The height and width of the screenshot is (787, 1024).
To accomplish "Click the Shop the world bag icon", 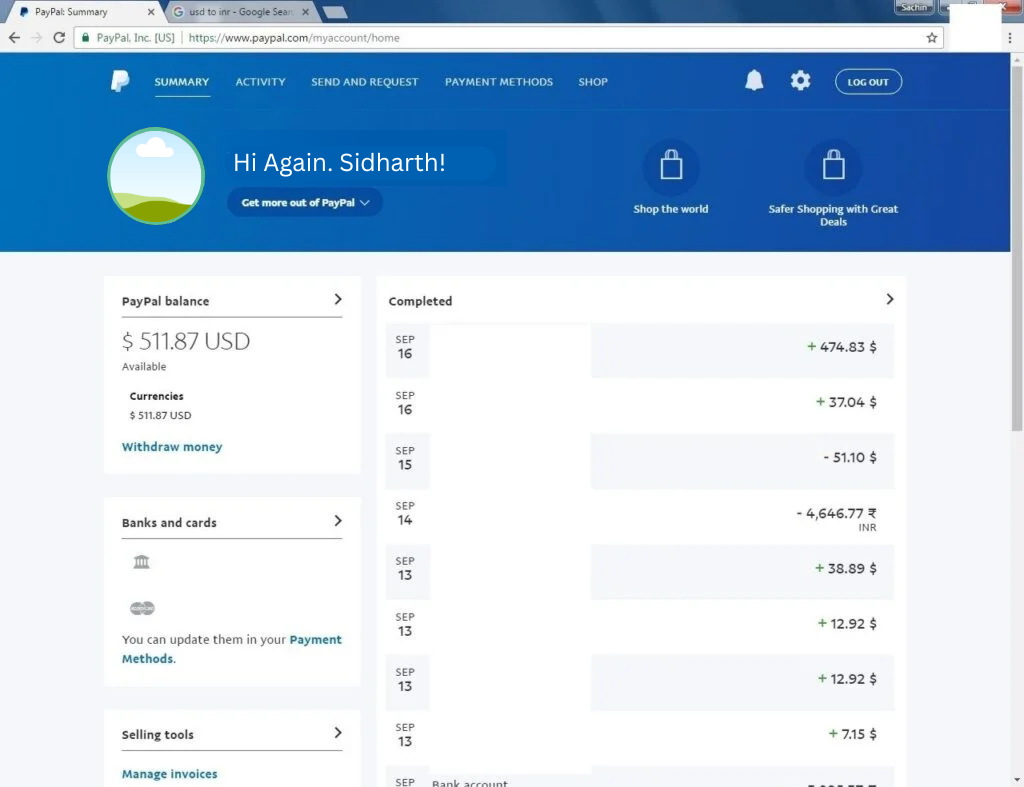I will tap(671, 166).
